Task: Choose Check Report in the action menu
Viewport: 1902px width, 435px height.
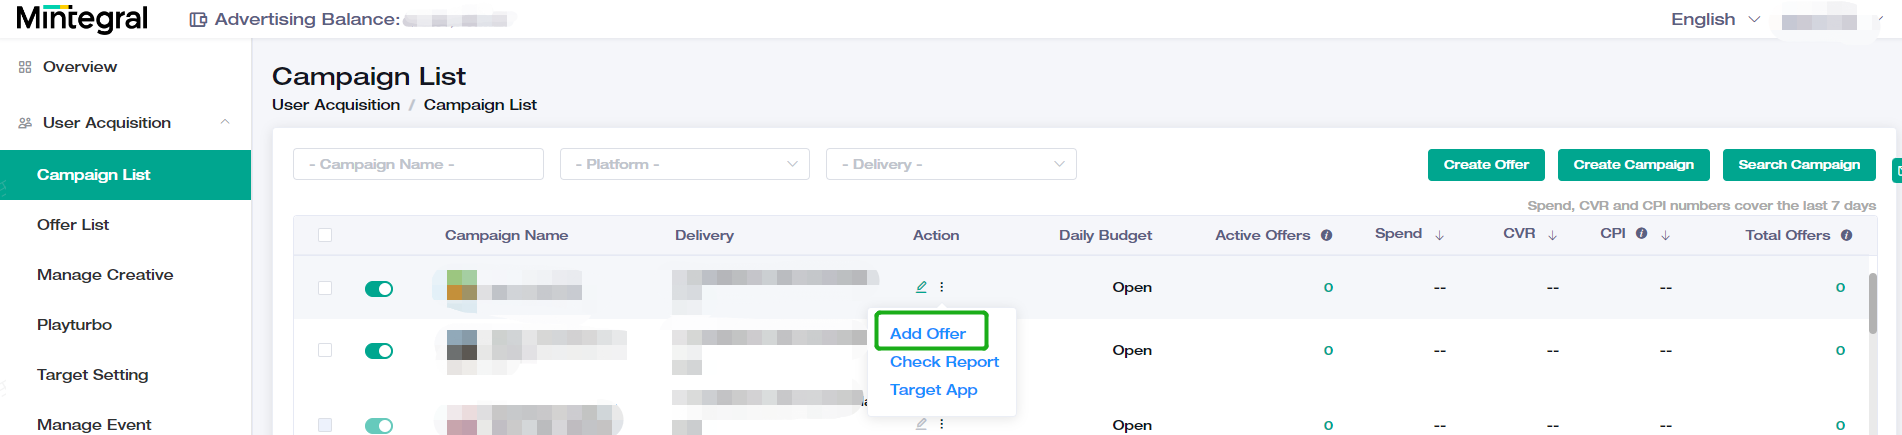Action: [x=944, y=362]
